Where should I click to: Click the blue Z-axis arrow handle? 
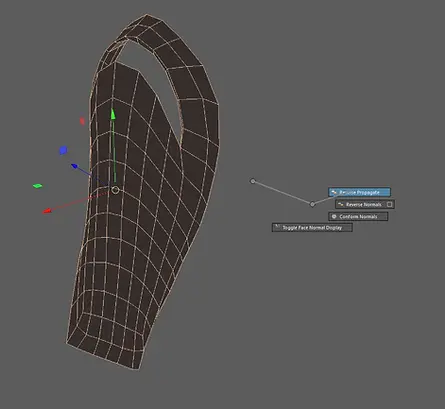[x=74, y=166]
